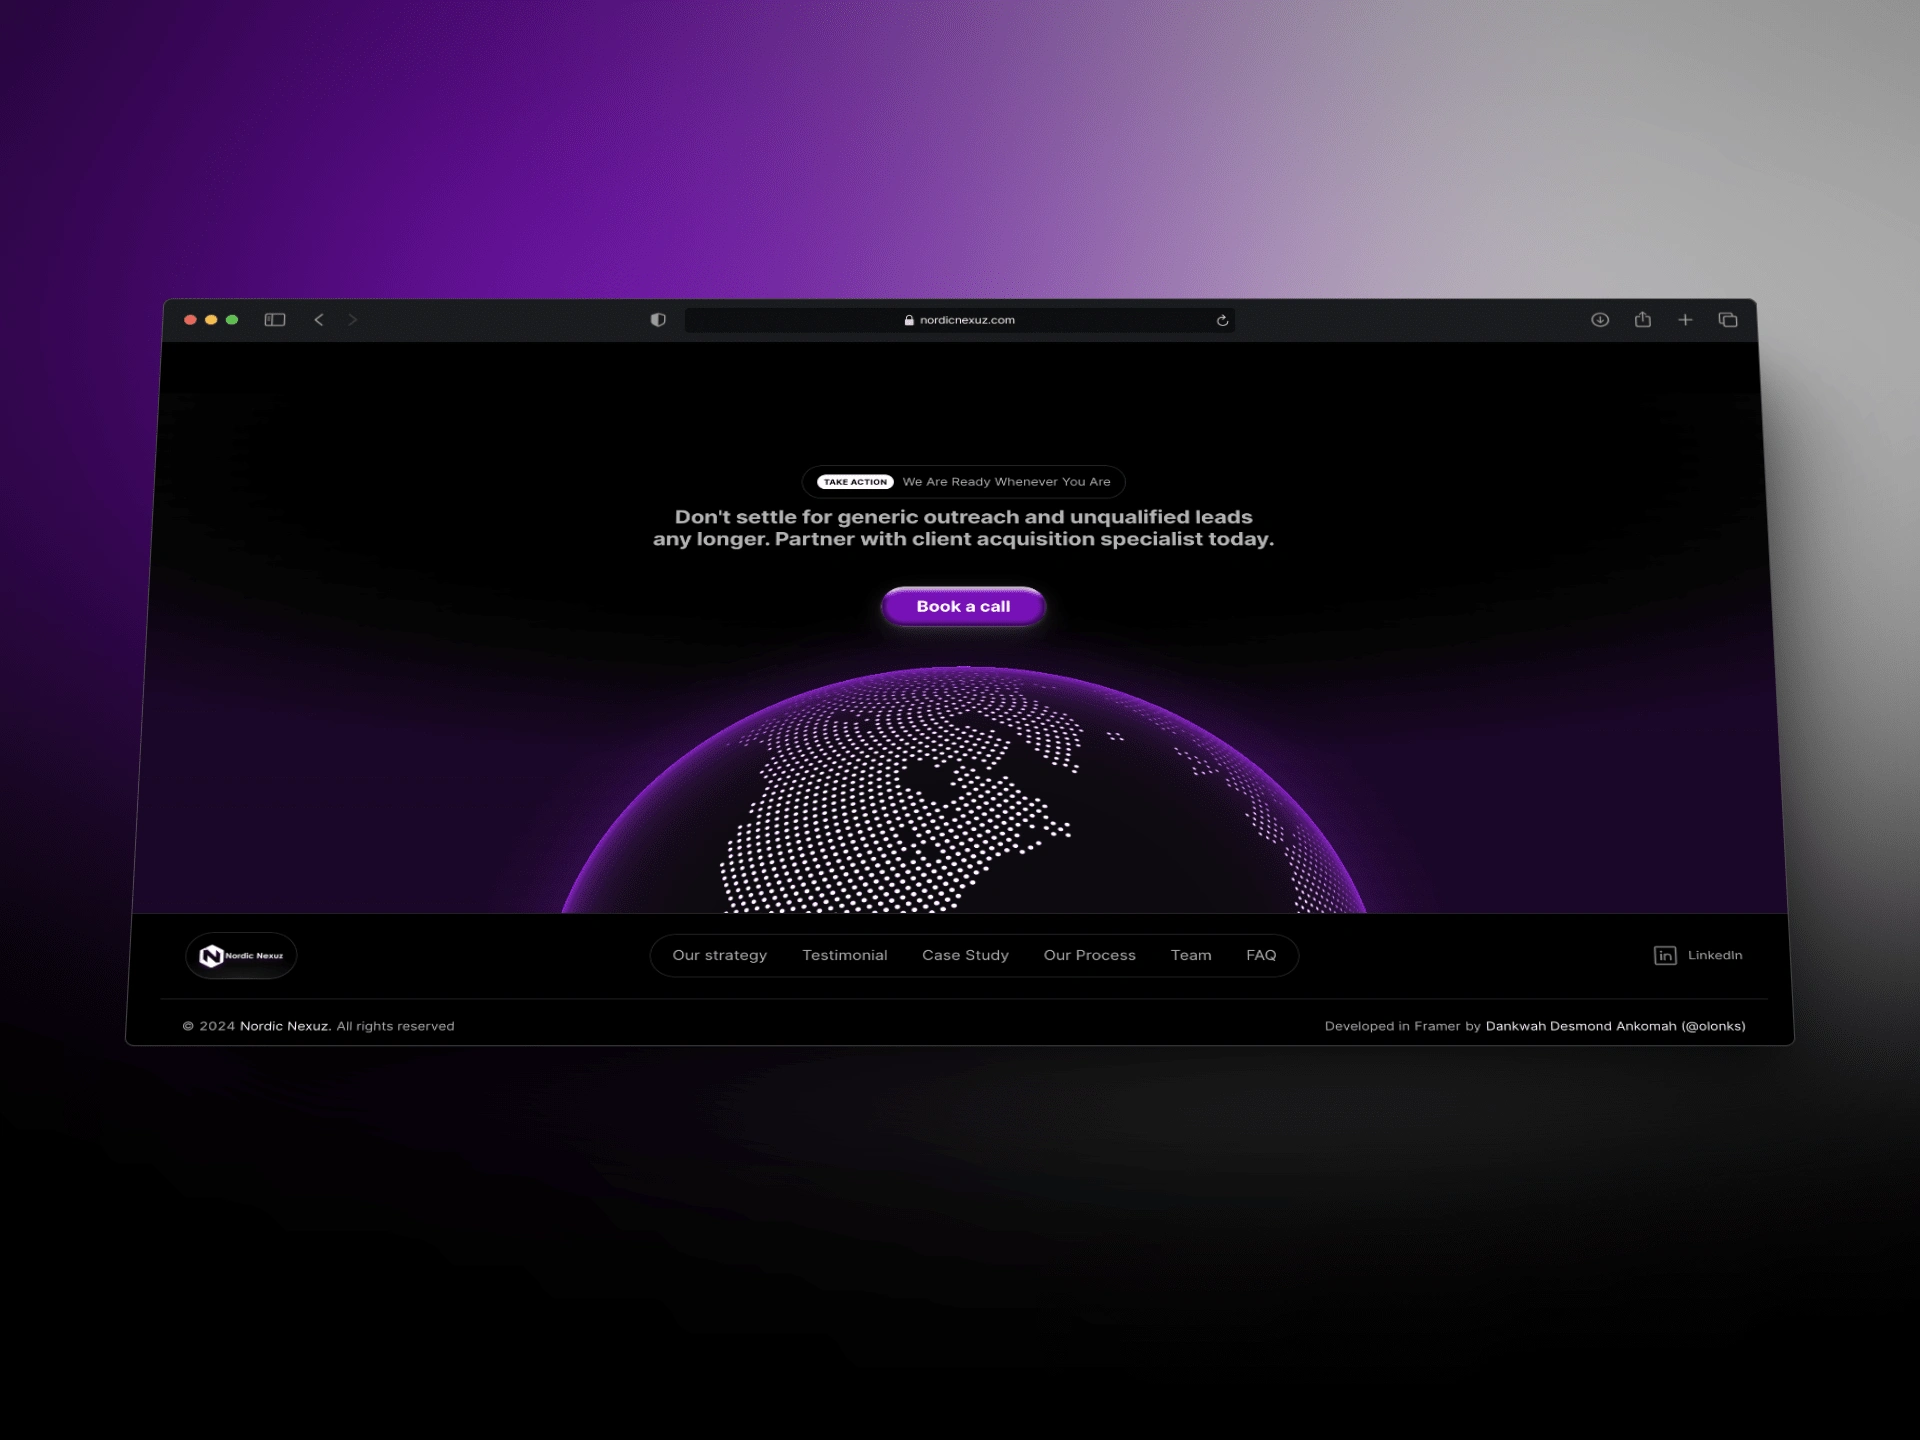1920x1440 pixels.
Task: Click the Nordic Nexuz logo badge
Action: click(241, 956)
